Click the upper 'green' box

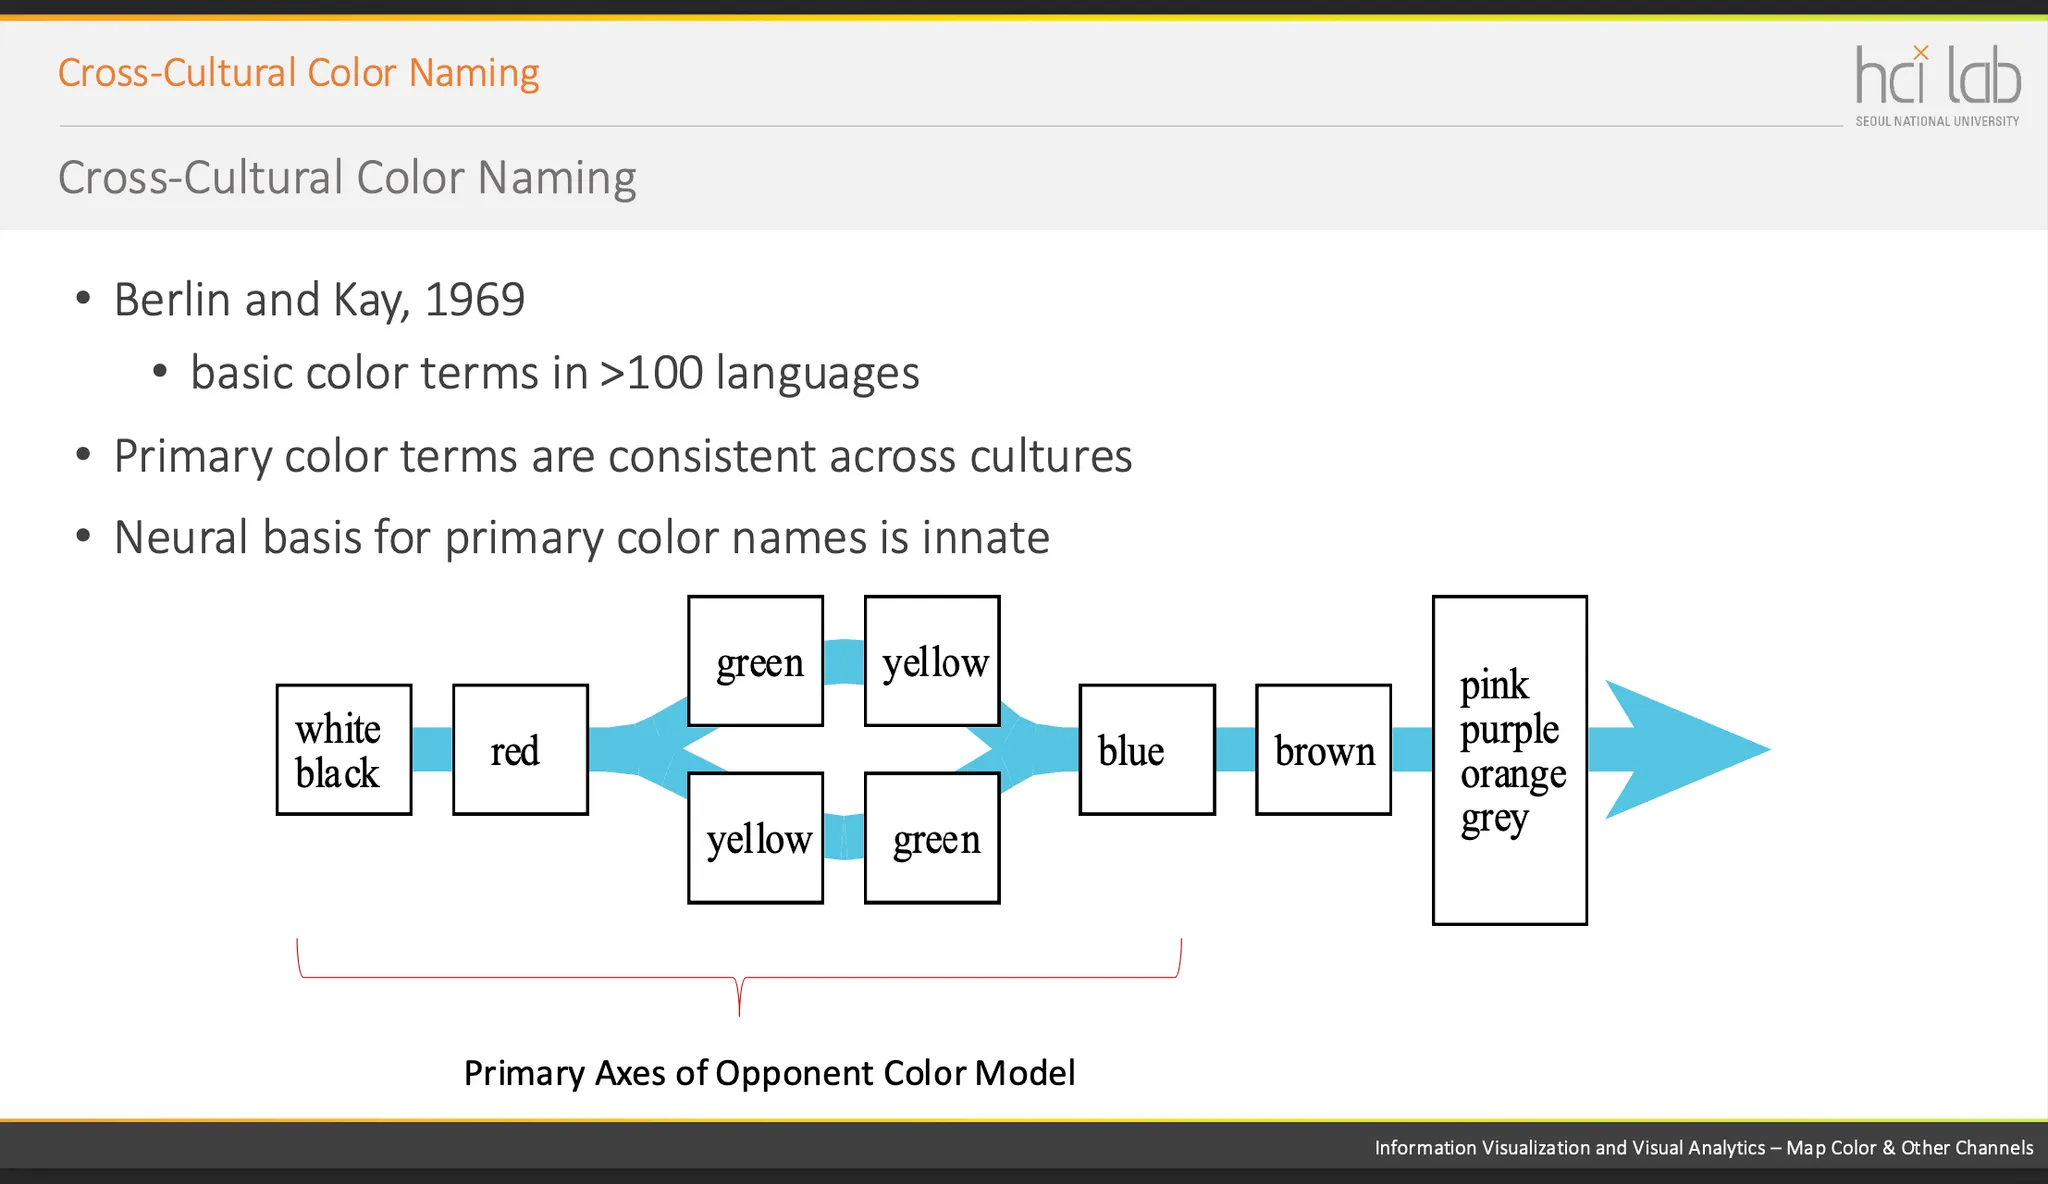756,661
